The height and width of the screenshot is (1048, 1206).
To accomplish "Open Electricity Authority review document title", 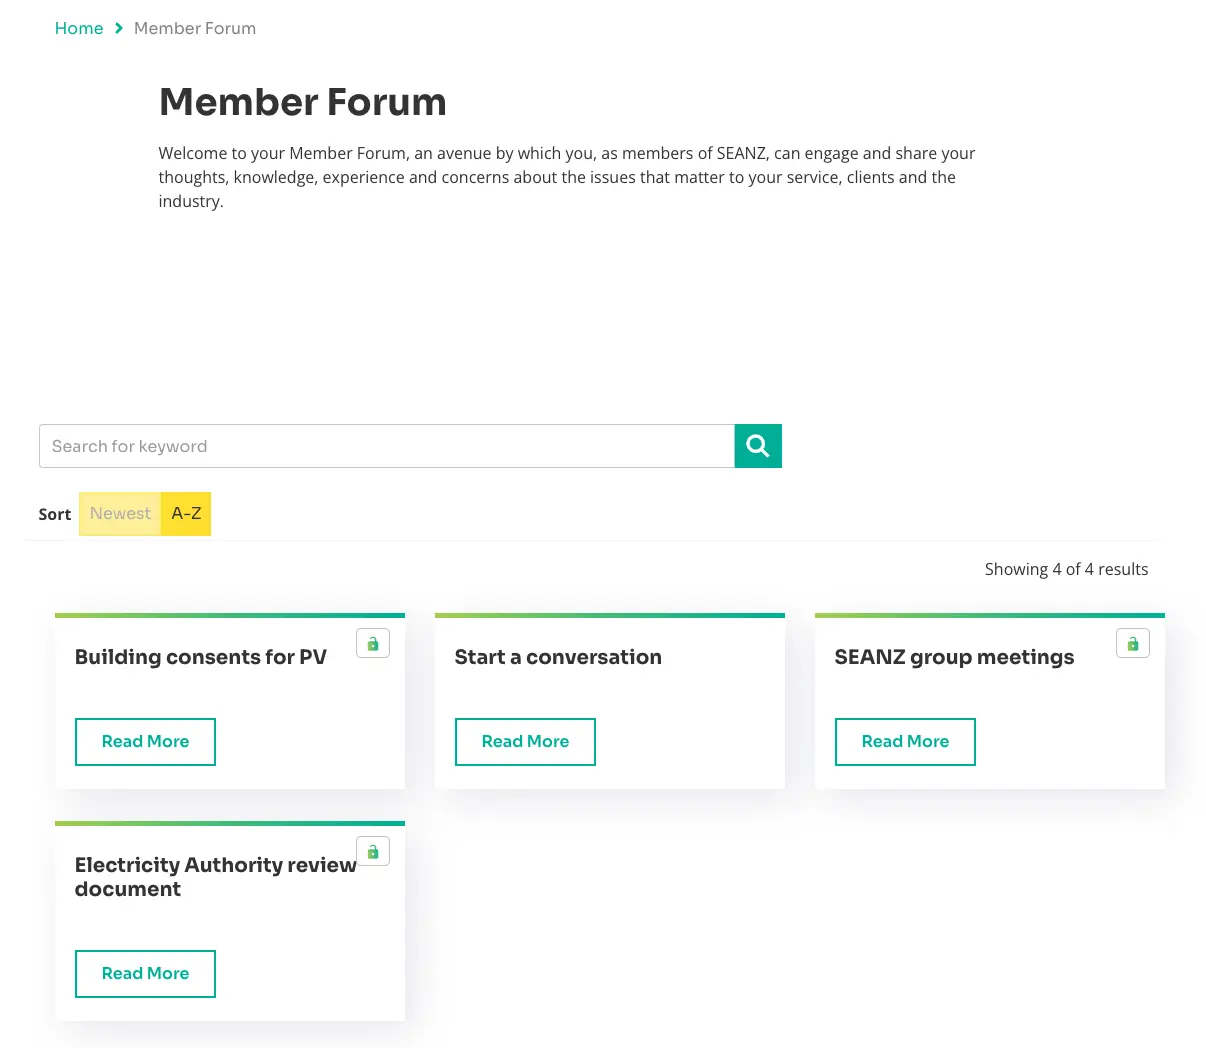I will (x=215, y=876).
